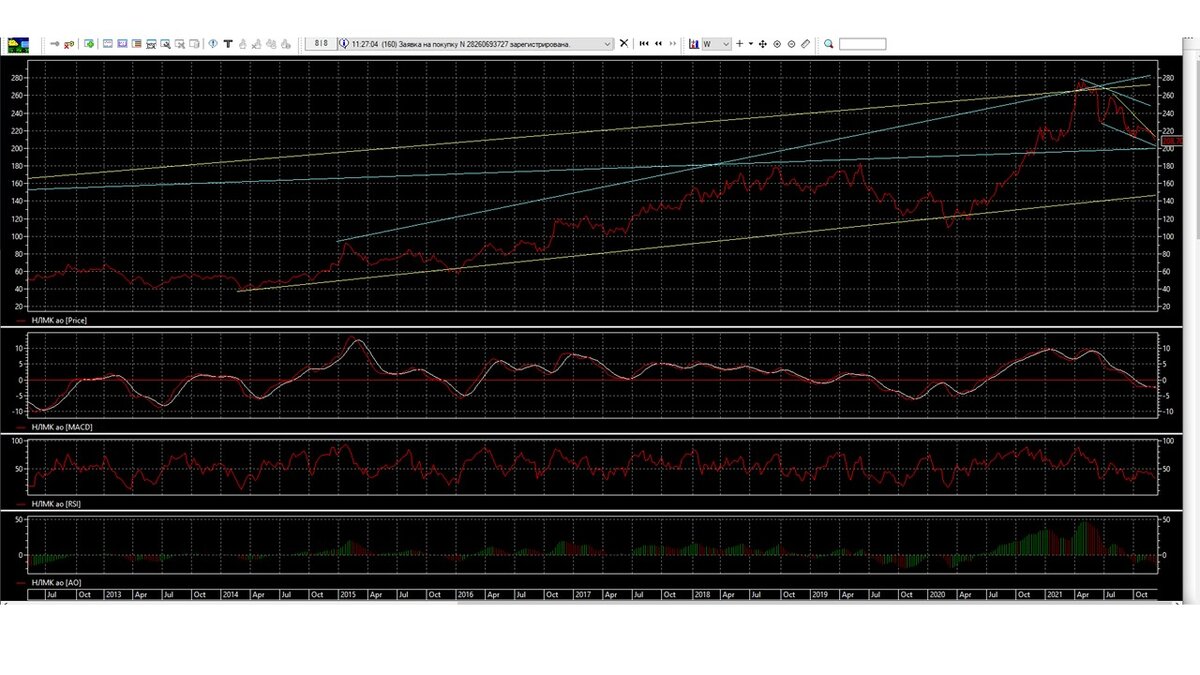Click the НЛМК ао [AO] legend label
The image size is (1200, 675).
[x=56, y=582]
